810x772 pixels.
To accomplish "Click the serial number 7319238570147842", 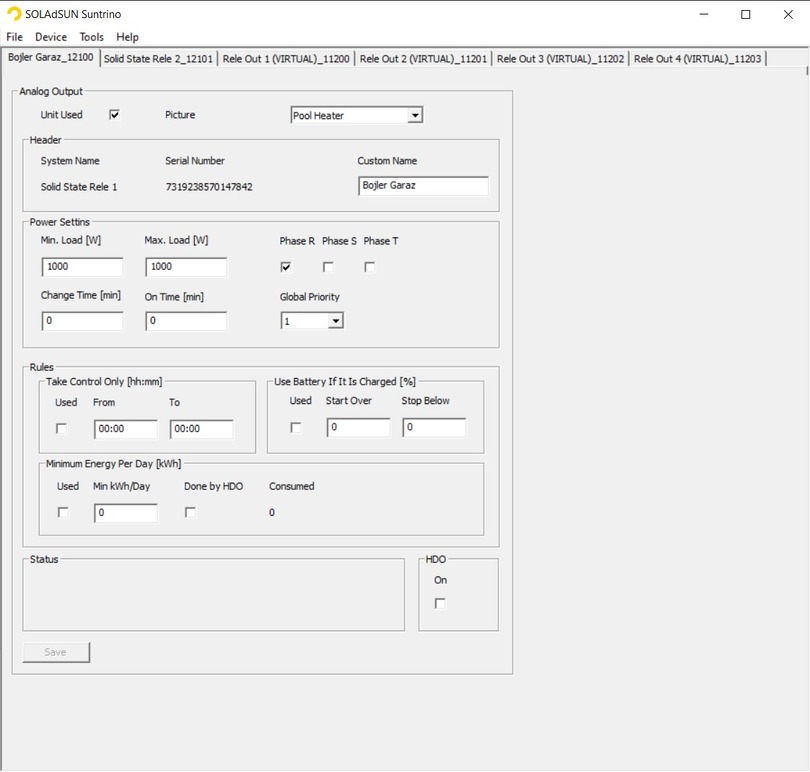I will click(209, 187).
